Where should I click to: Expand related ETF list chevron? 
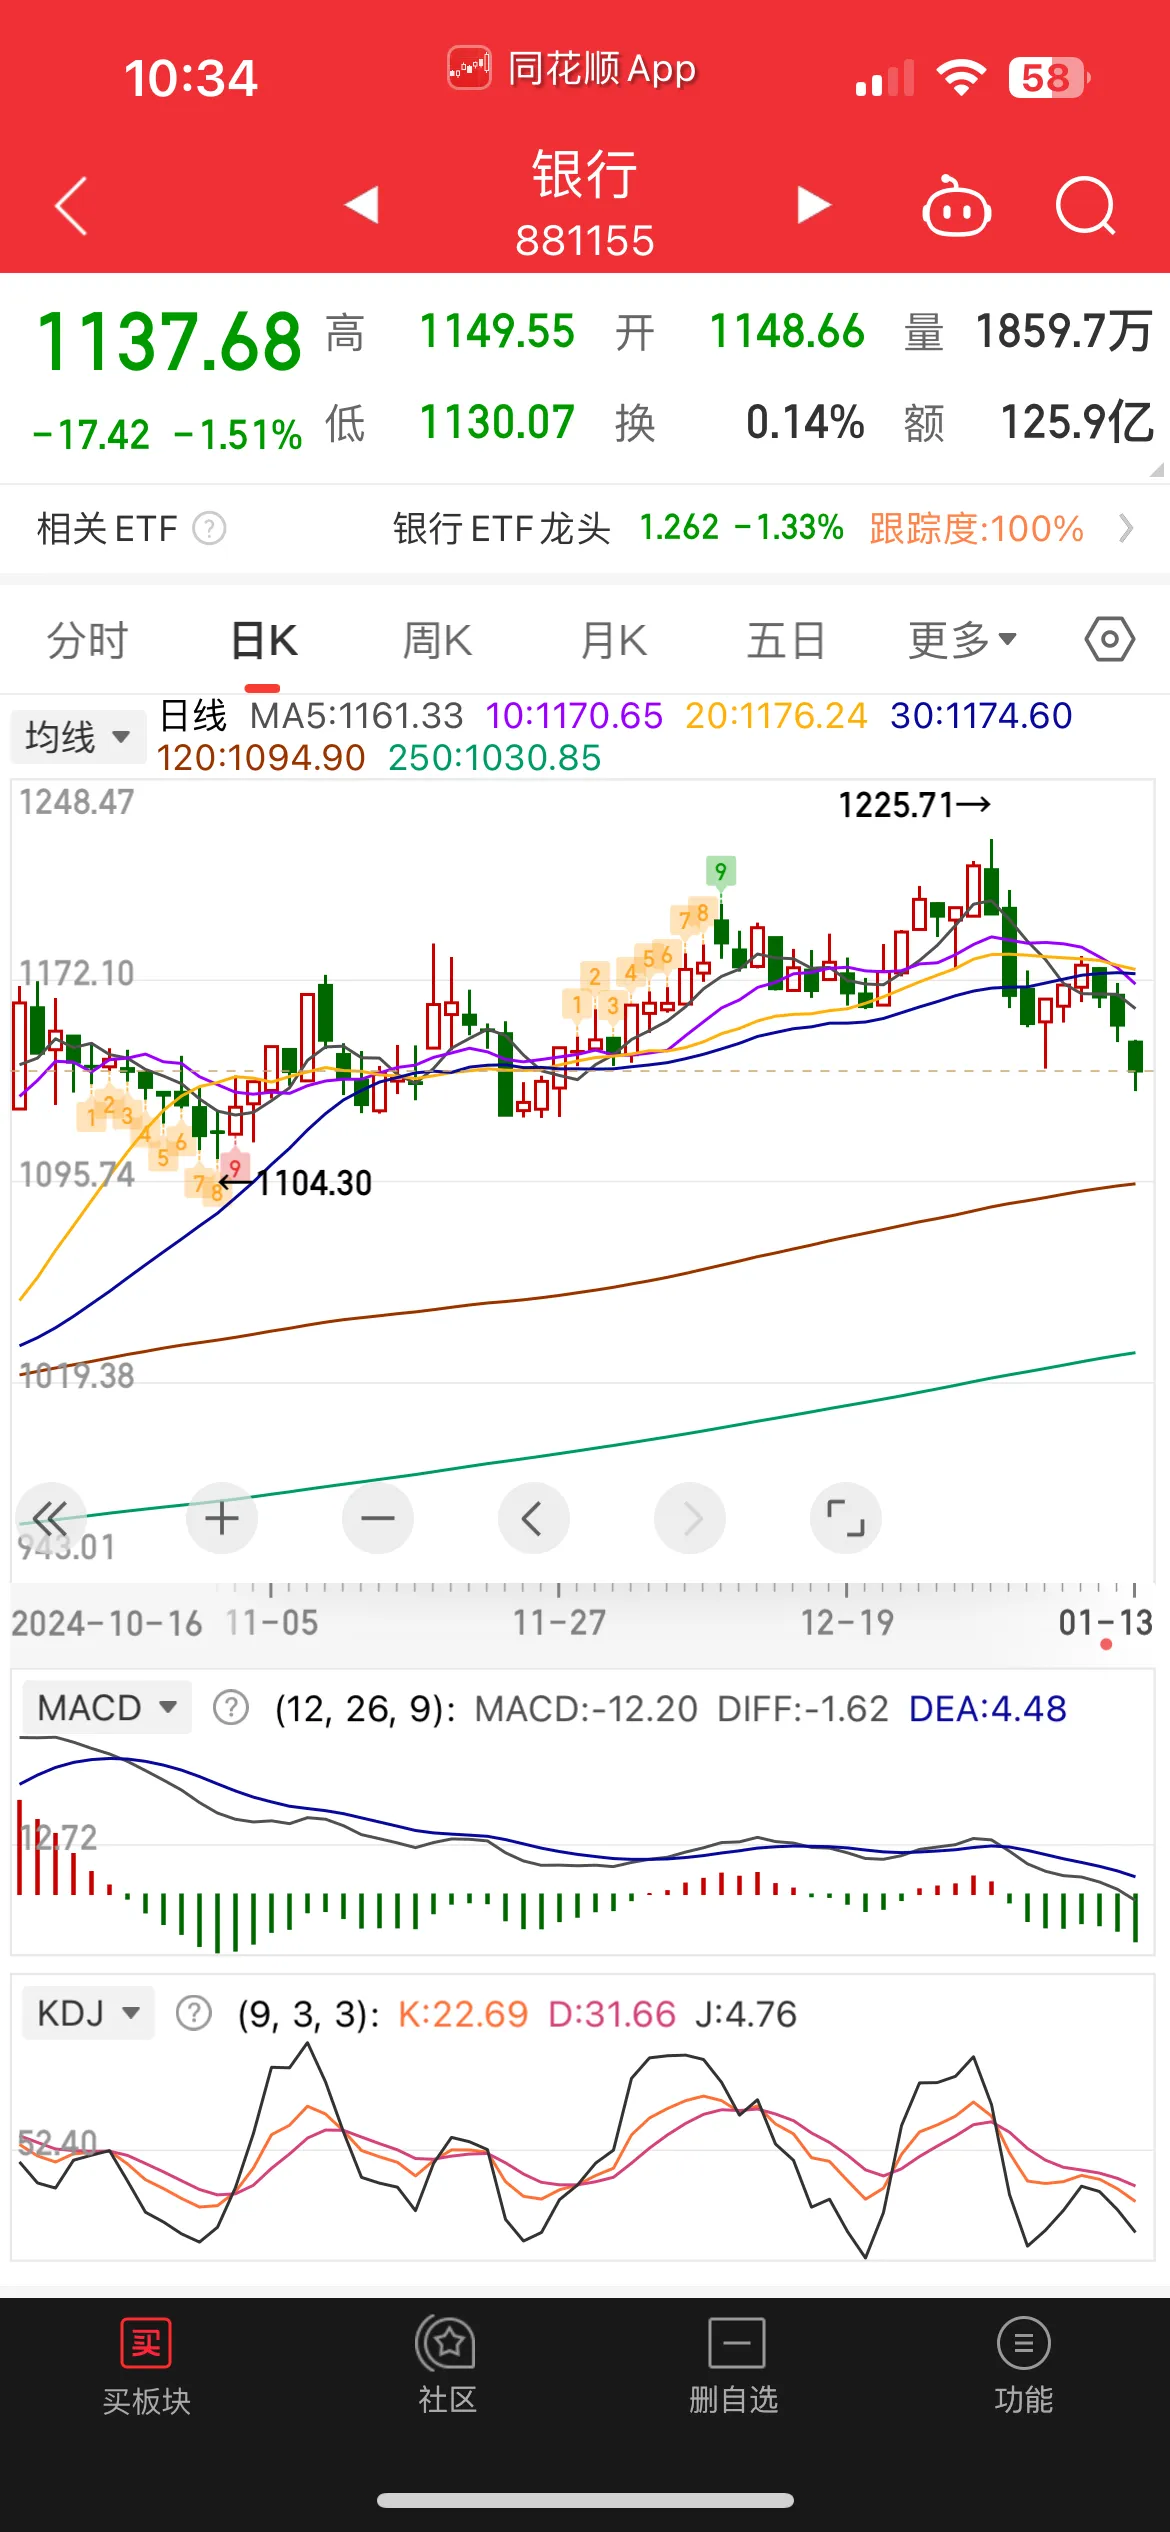(x=1126, y=528)
